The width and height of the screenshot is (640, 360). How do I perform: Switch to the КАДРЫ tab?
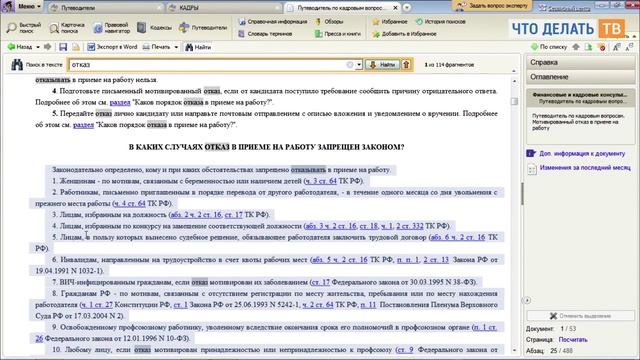coord(224,7)
